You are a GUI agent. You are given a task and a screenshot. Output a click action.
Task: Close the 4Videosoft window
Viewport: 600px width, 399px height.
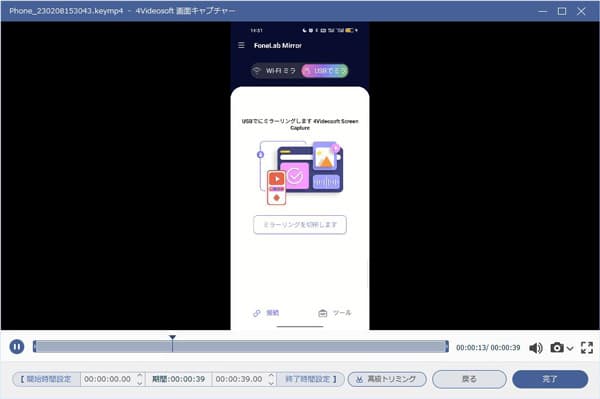click(x=581, y=11)
